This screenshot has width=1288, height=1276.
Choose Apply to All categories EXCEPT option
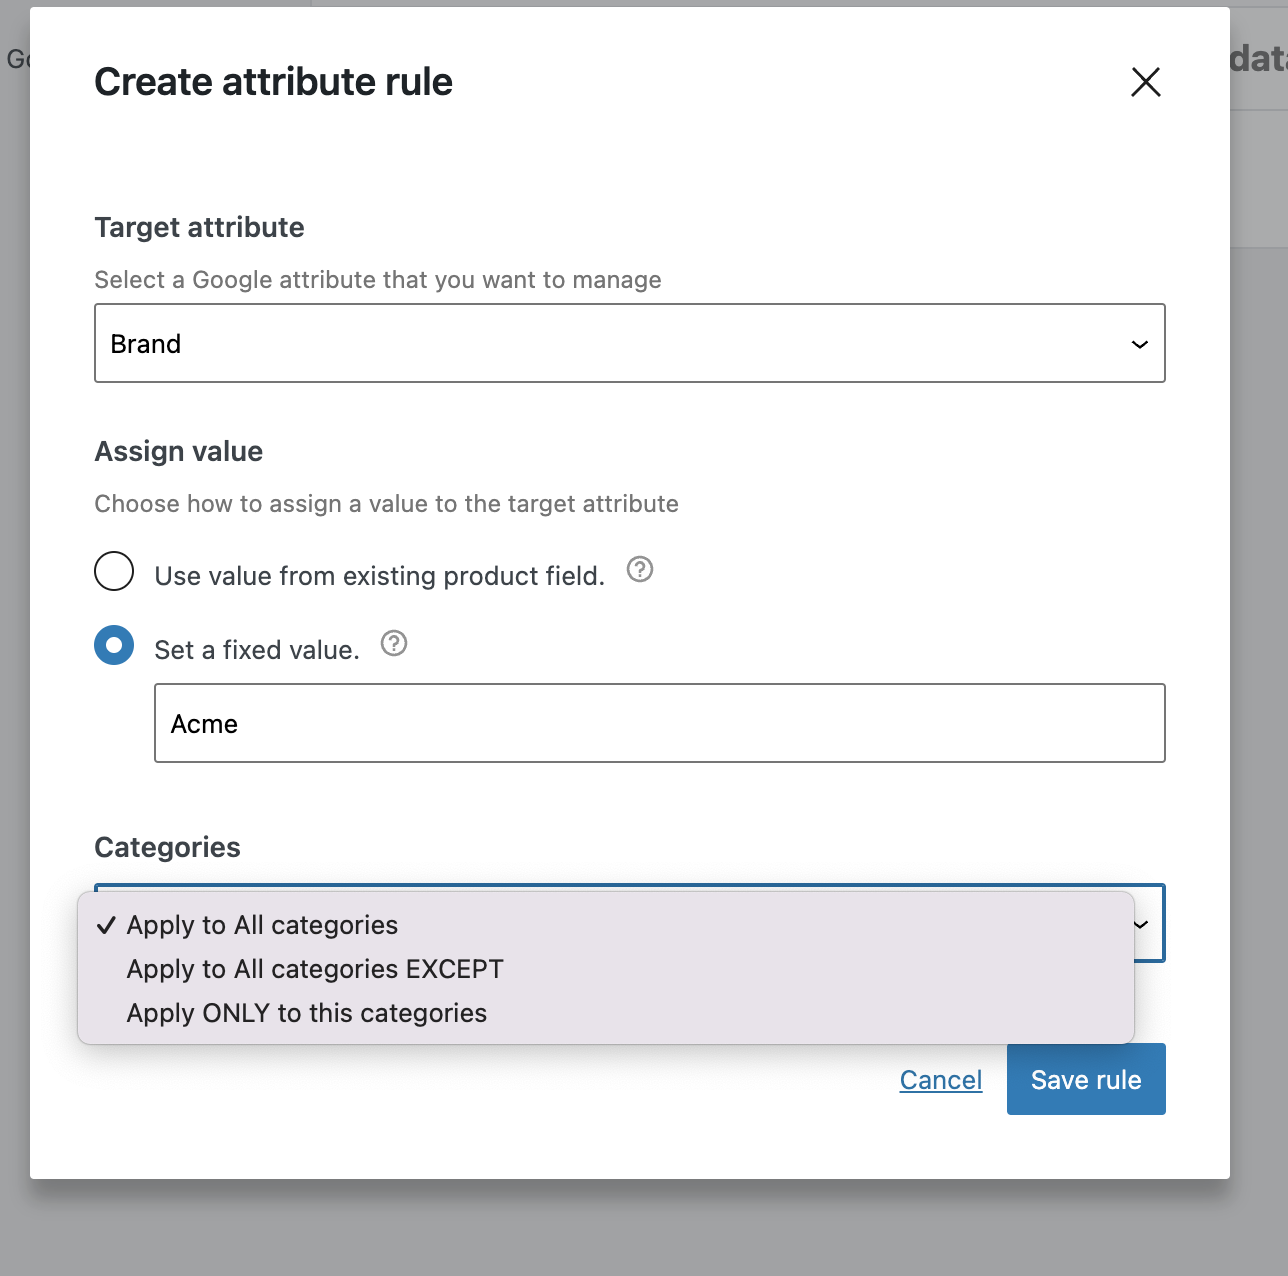tap(314, 969)
